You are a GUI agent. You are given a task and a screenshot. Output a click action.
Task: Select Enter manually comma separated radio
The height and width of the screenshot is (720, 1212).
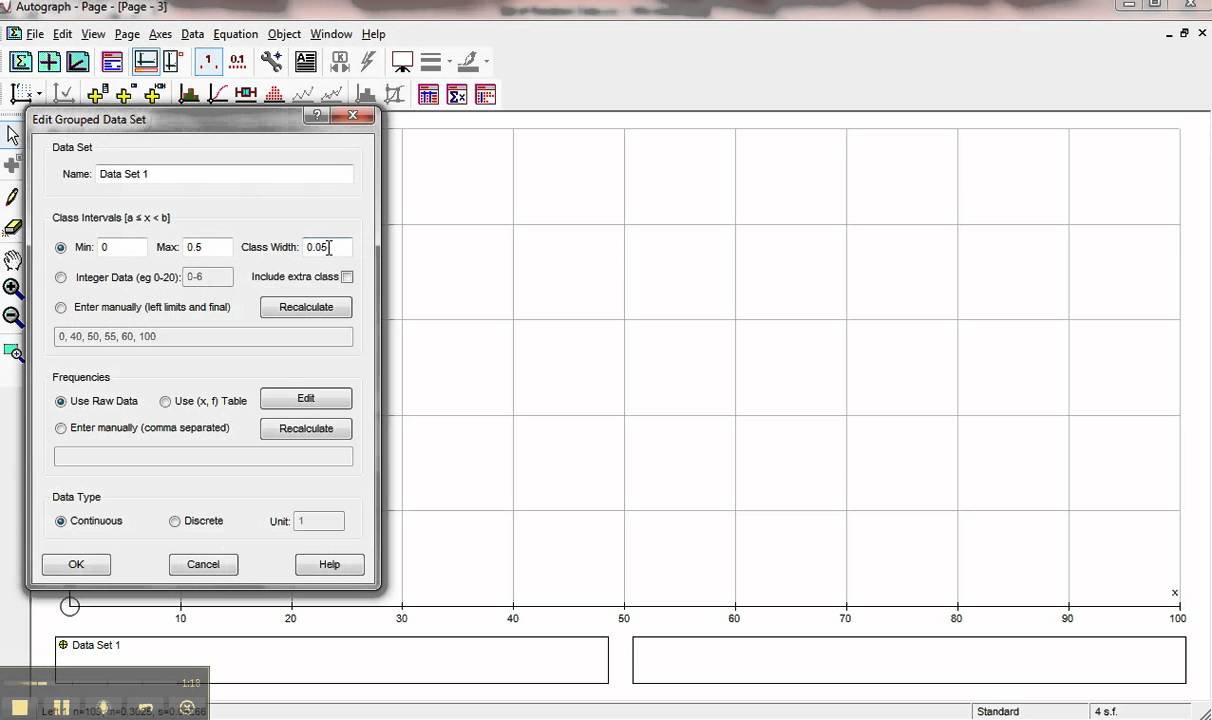pyautogui.click(x=61, y=428)
